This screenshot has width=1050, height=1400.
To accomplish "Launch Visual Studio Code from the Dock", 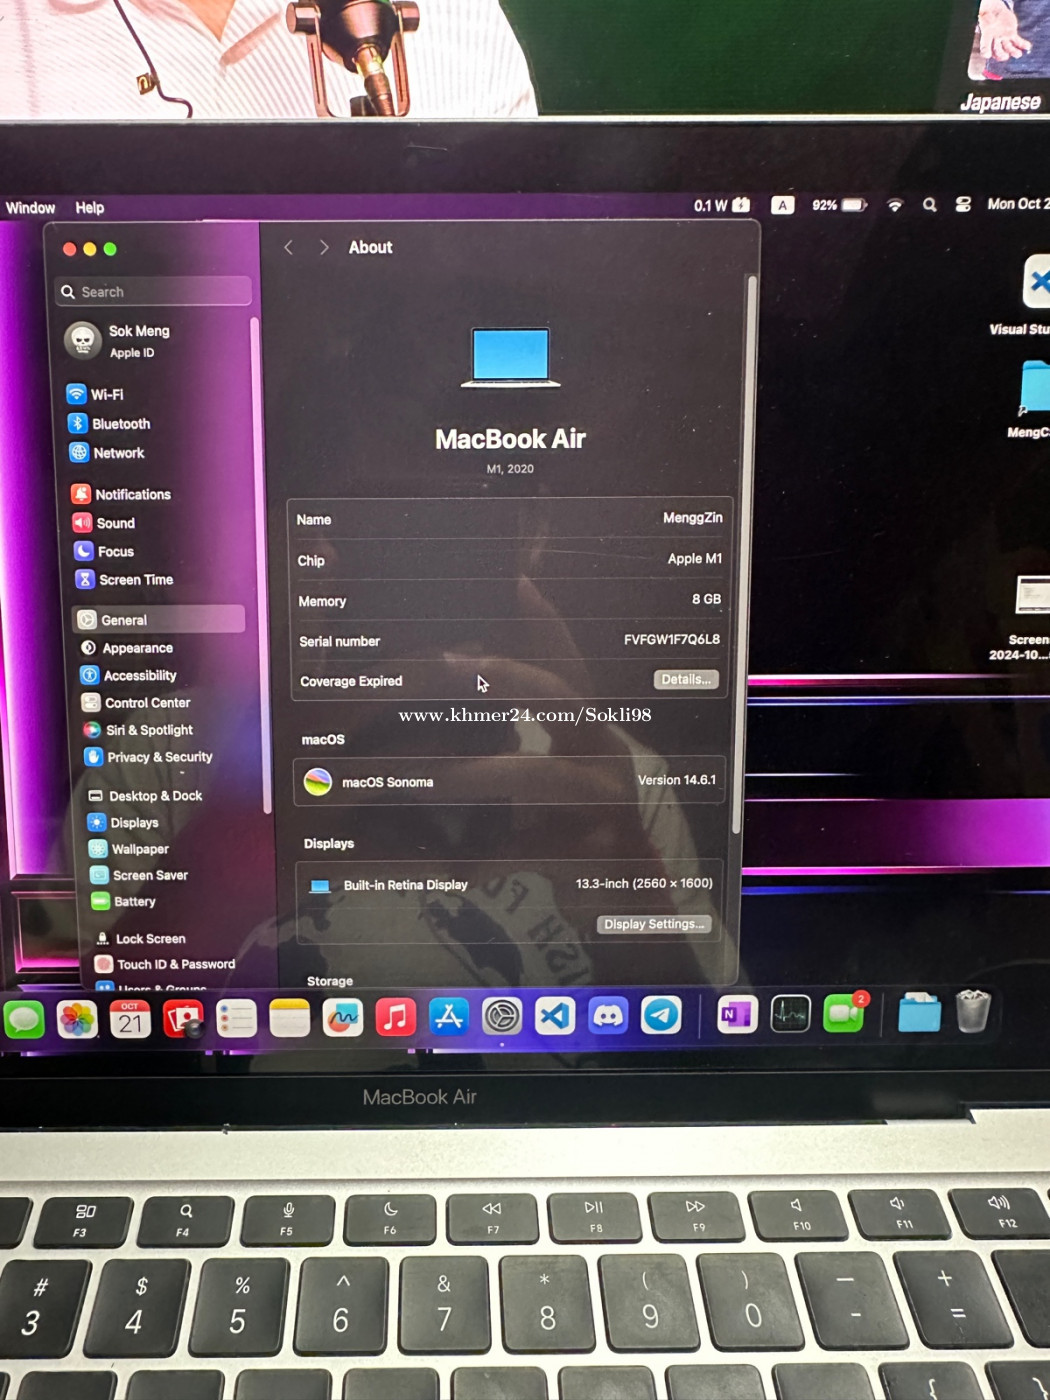I will (x=555, y=1016).
